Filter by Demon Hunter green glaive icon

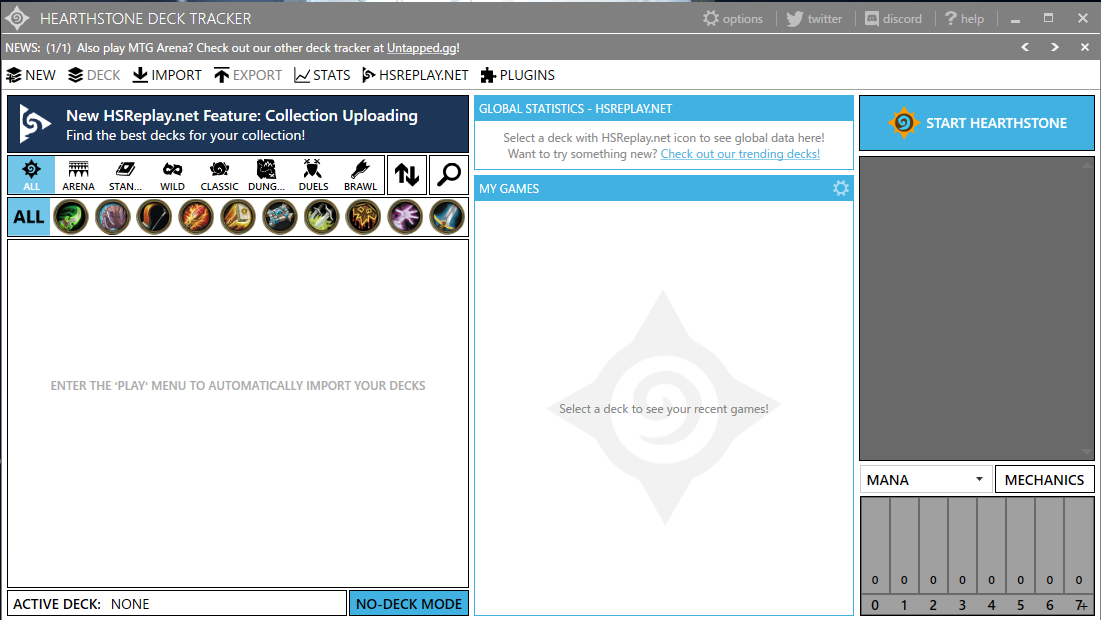(x=71, y=217)
